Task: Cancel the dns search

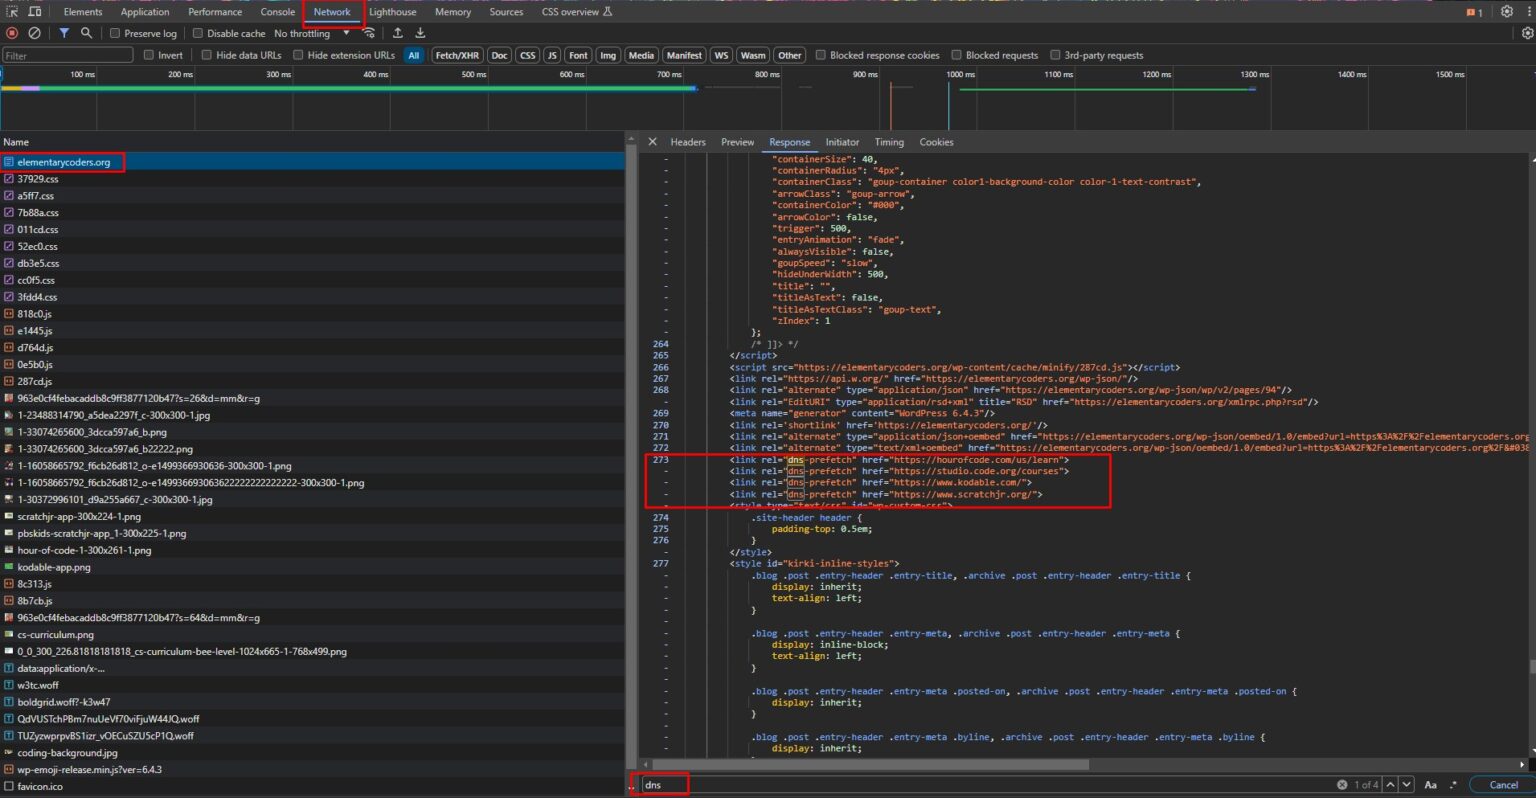Action: click(1501, 784)
